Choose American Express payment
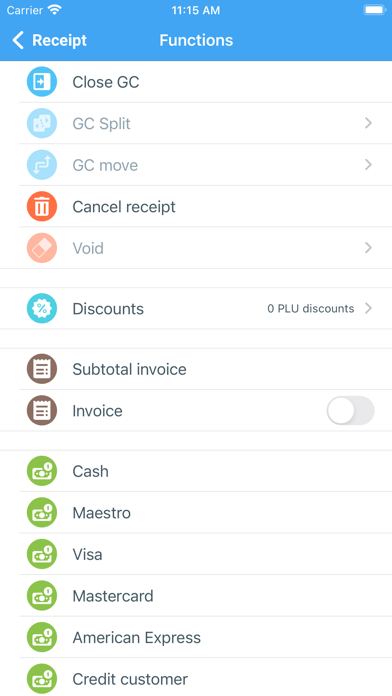Viewport: 392px width, 696px height. pyautogui.click(x=196, y=637)
